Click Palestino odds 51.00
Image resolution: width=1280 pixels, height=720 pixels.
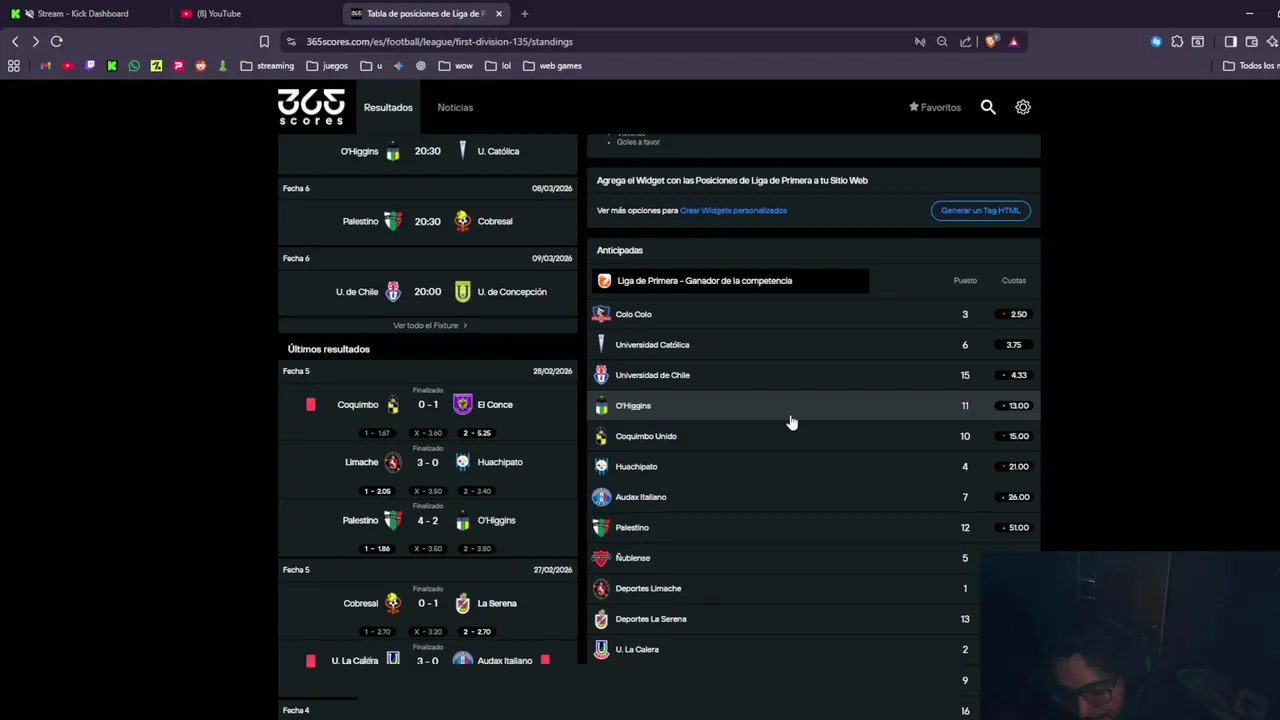click(1014, 528)
